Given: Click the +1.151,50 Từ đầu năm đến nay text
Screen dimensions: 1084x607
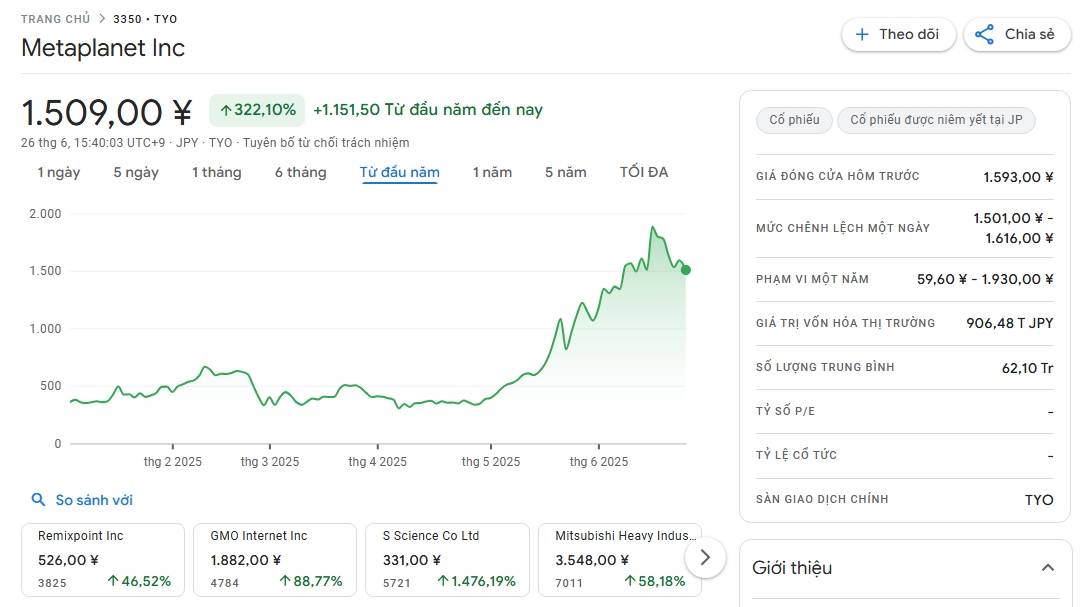Looking at the screenshot, I should [428, 109].
